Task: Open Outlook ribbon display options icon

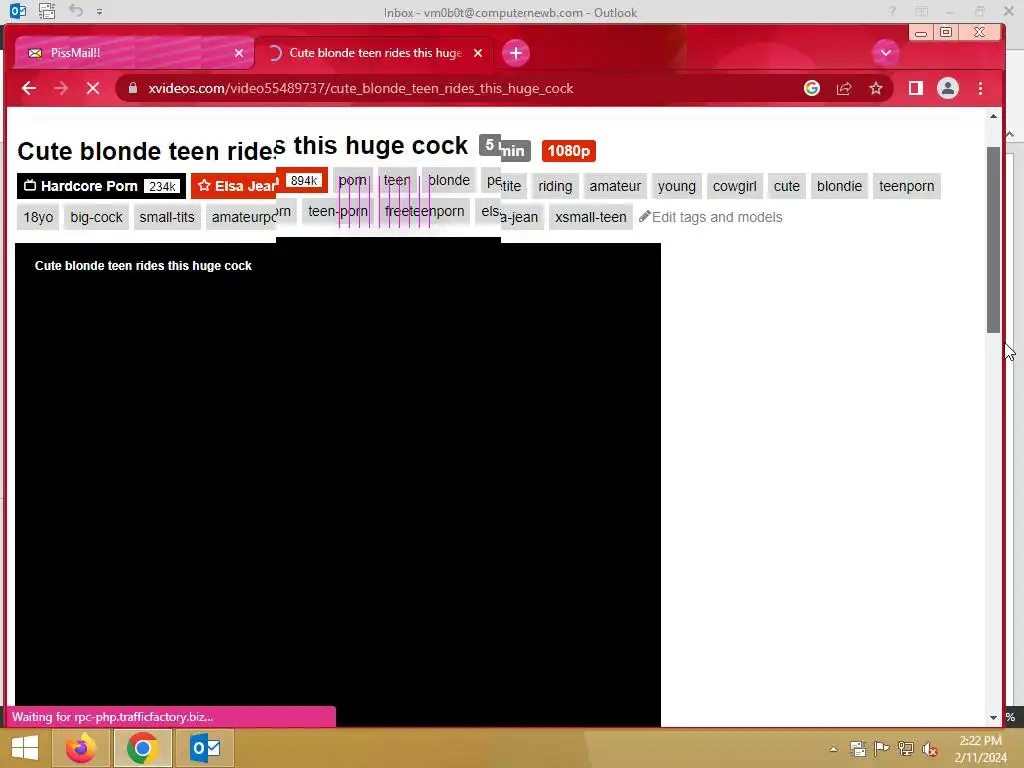Action: 921,11
